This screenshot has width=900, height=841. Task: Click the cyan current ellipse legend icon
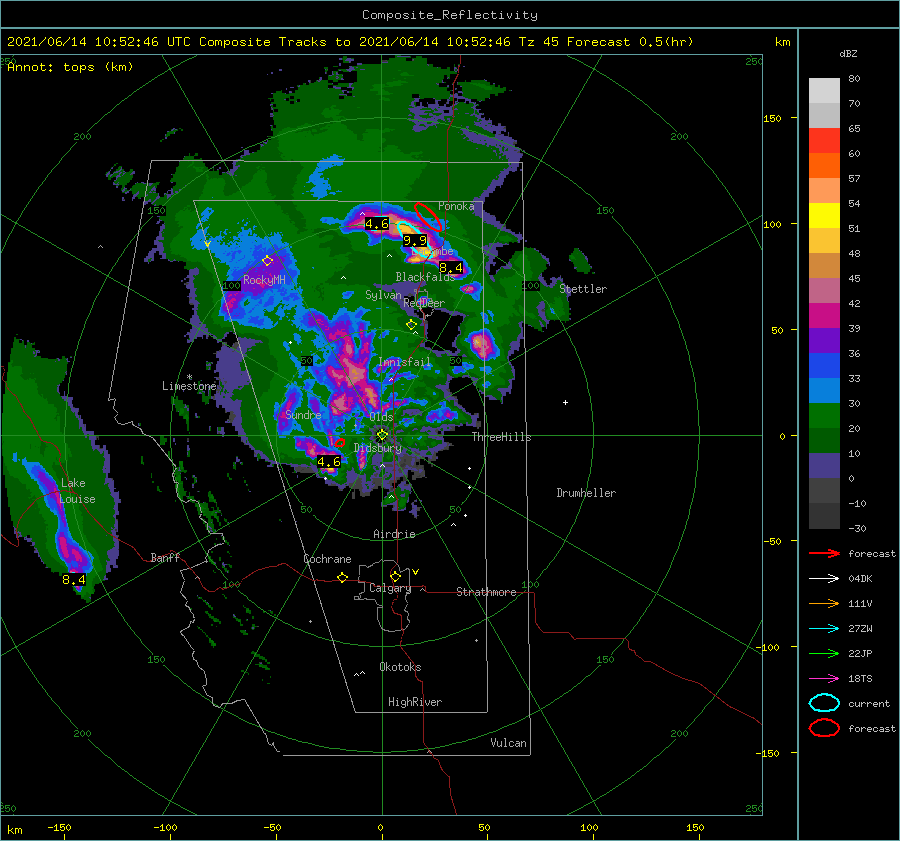[824, 703]
